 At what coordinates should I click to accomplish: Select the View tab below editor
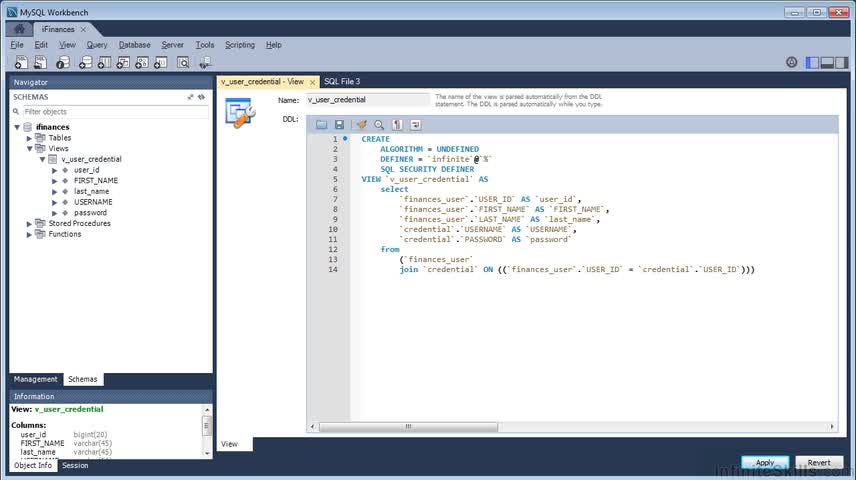(x=229, y=444)
